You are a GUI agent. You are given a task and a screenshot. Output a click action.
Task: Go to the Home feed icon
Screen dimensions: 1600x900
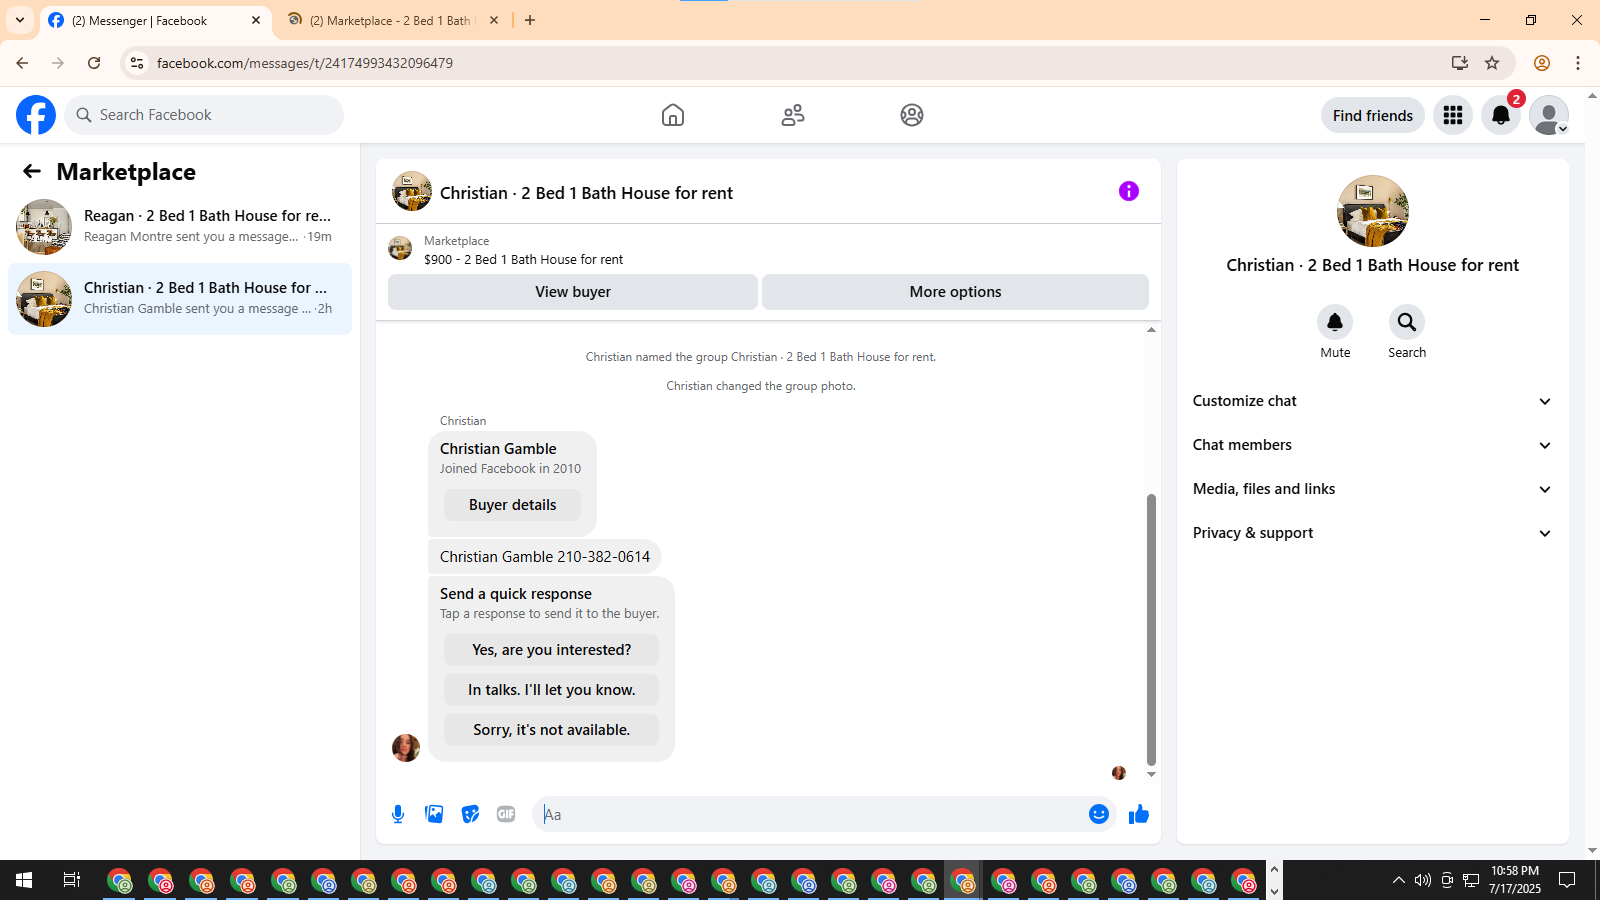click(x=673, y=115)
